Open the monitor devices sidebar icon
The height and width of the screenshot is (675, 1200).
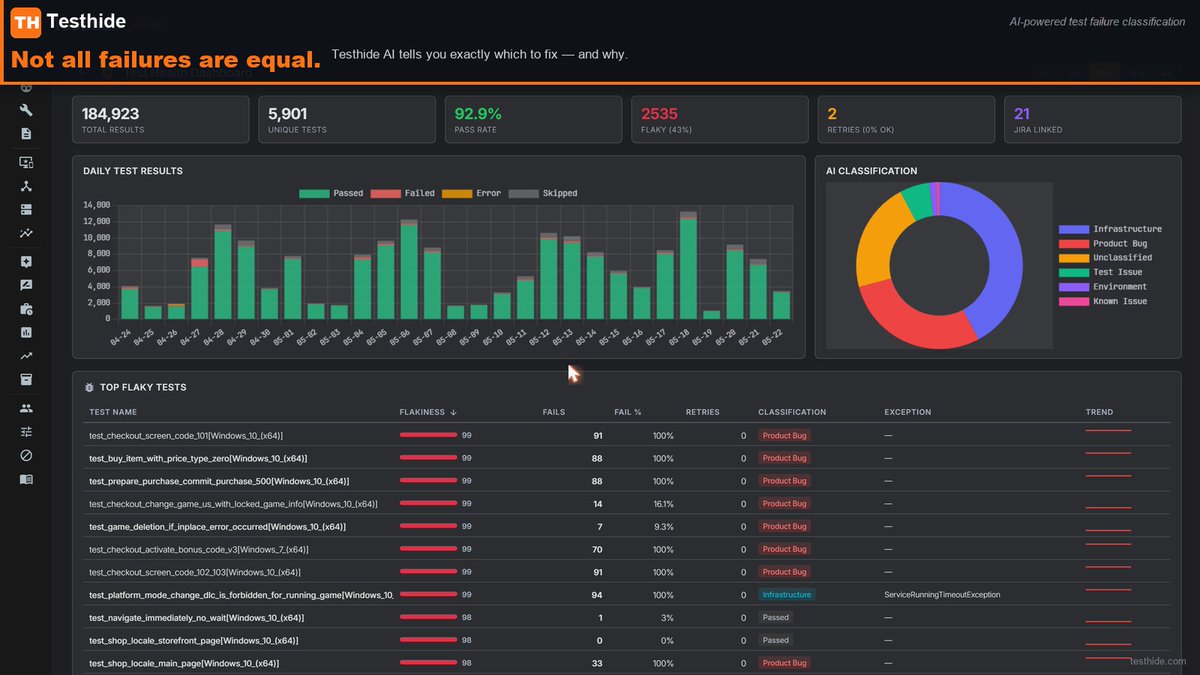coord(27,162)
